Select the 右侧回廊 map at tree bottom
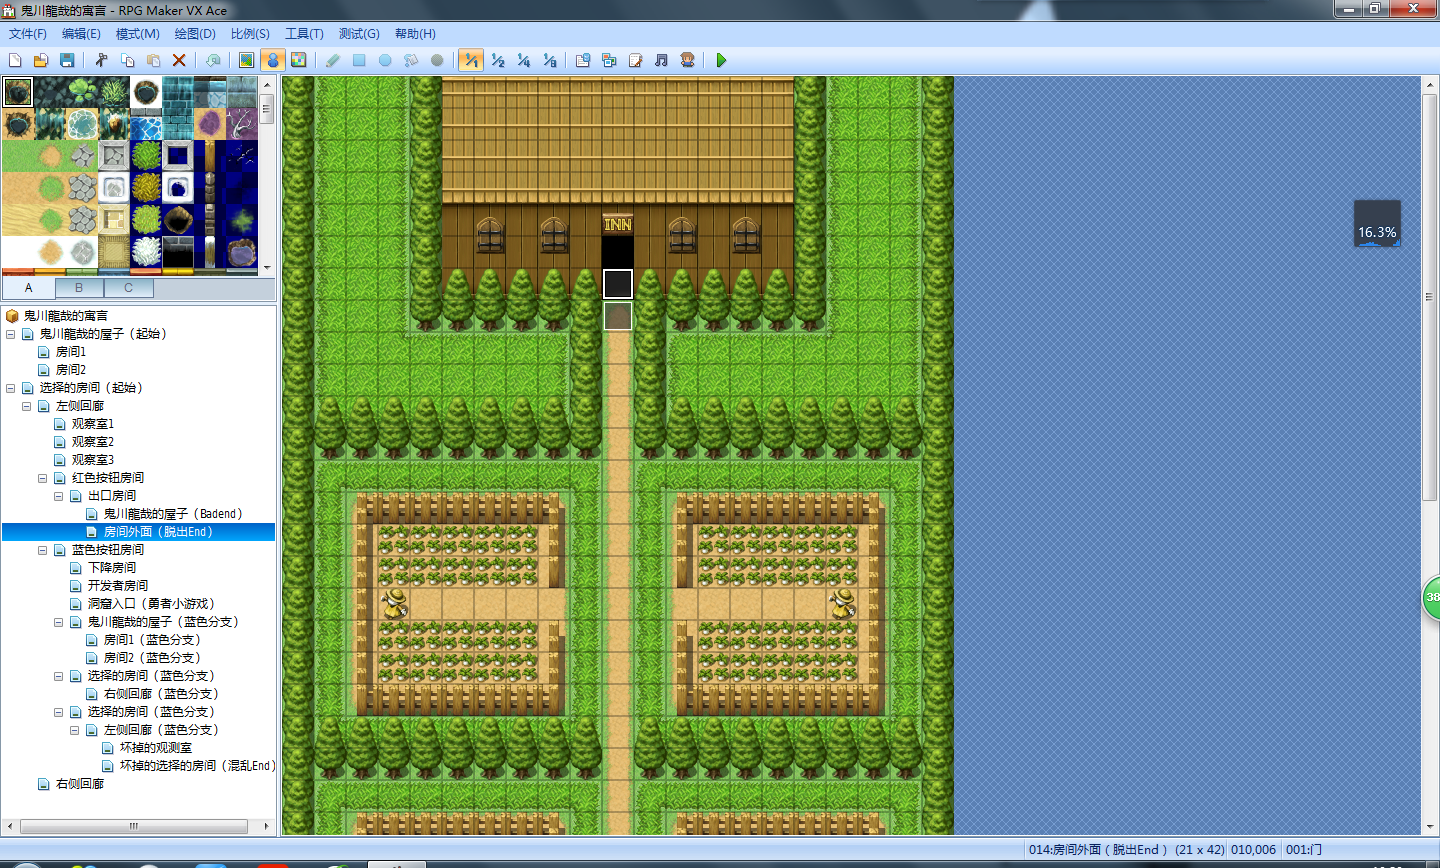 79,784
